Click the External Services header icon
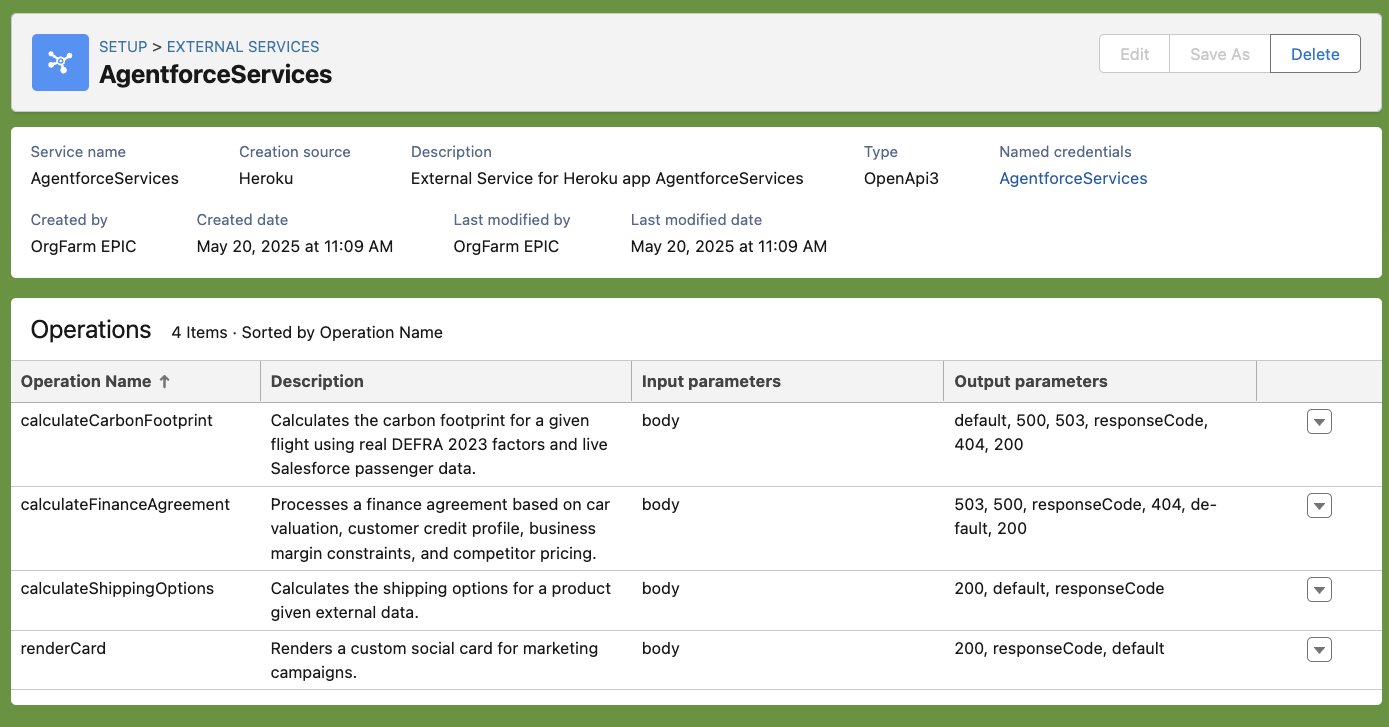The image size is (1389, 727). (60, 62)
